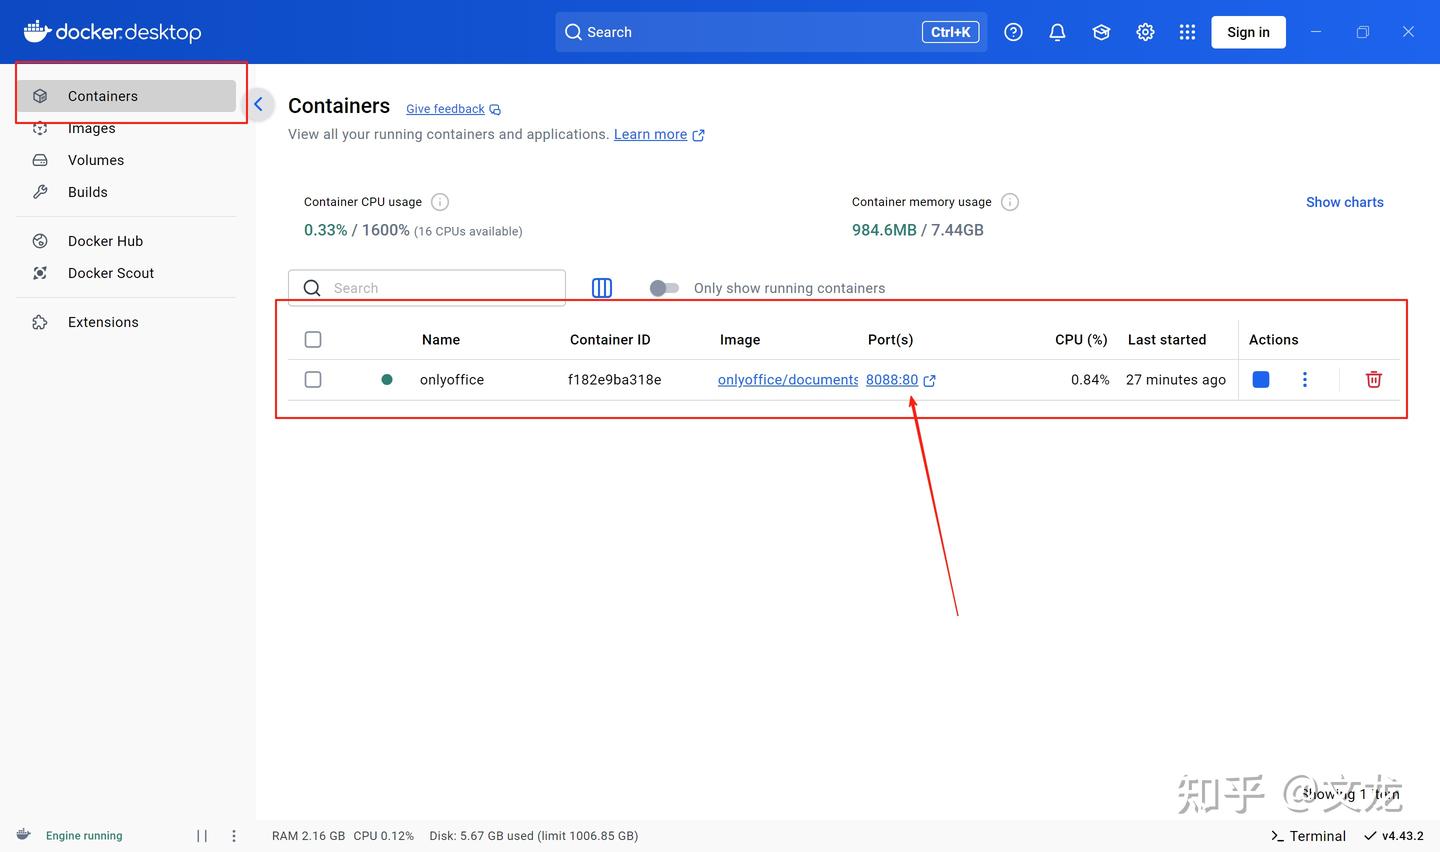Pause the Docker engine in the status bar
Viewport: 1440px width, 852px height.
tap(202, 836)
